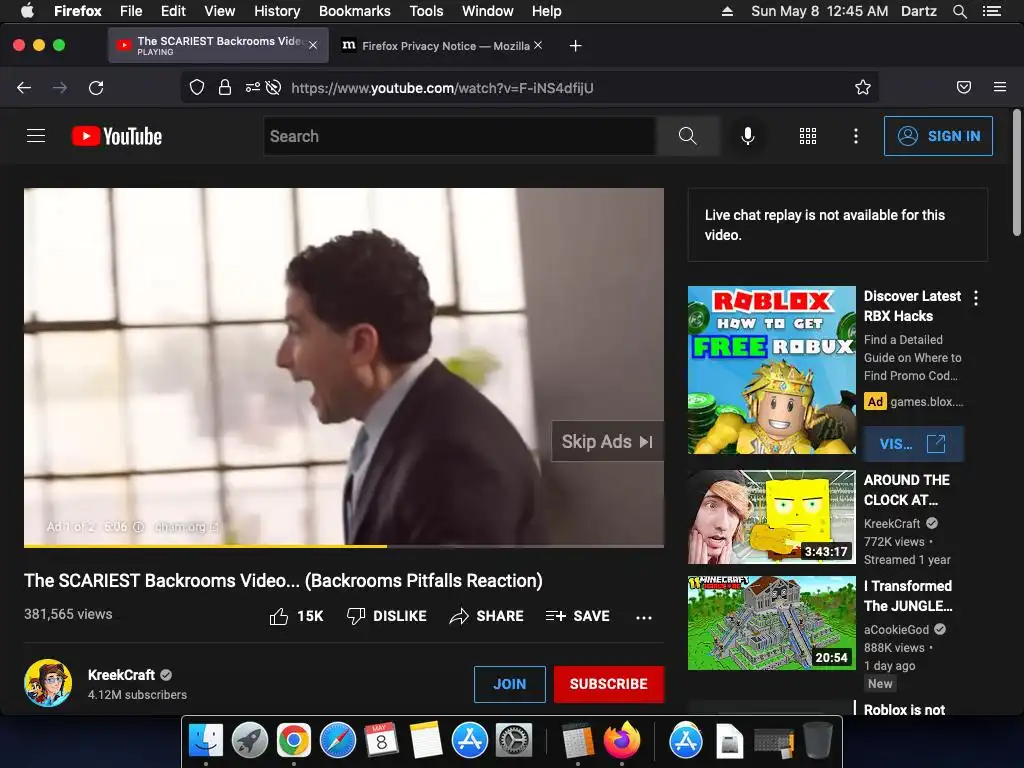Open a new Firefox tab
This screenshot has height=768, width=1024.
click(575, 46)
